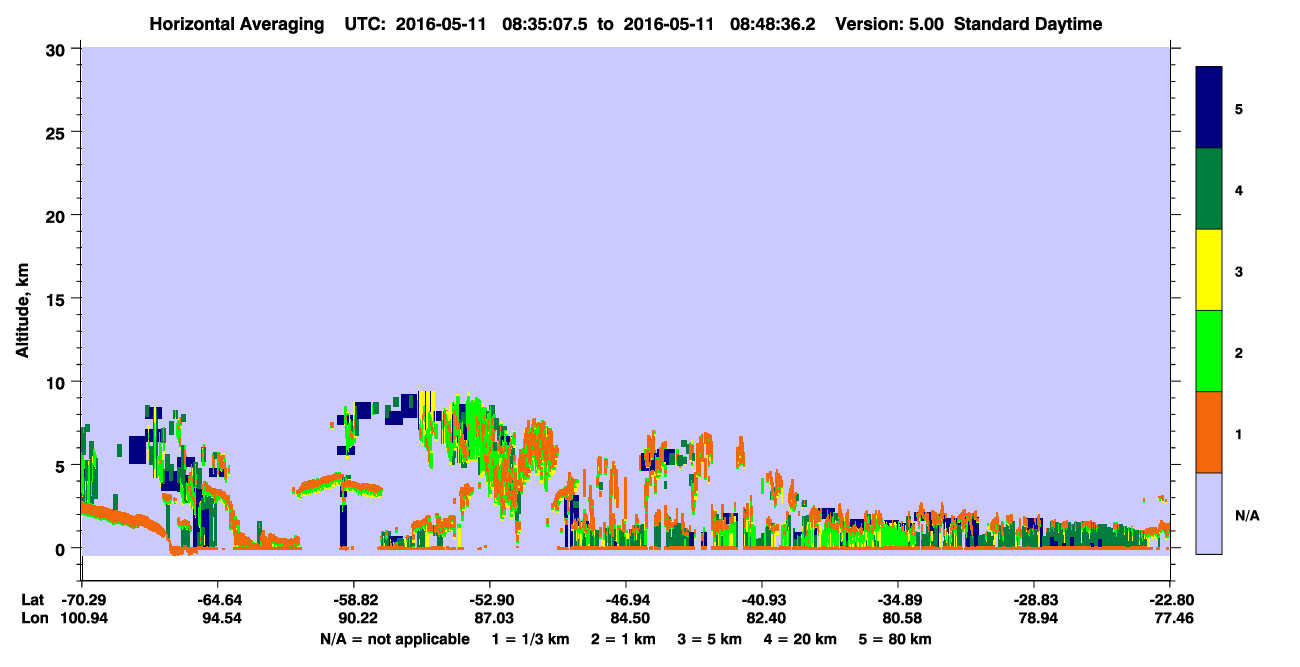Click the 'Lon' row label
1300x667 pixels.
pos(33,619)
